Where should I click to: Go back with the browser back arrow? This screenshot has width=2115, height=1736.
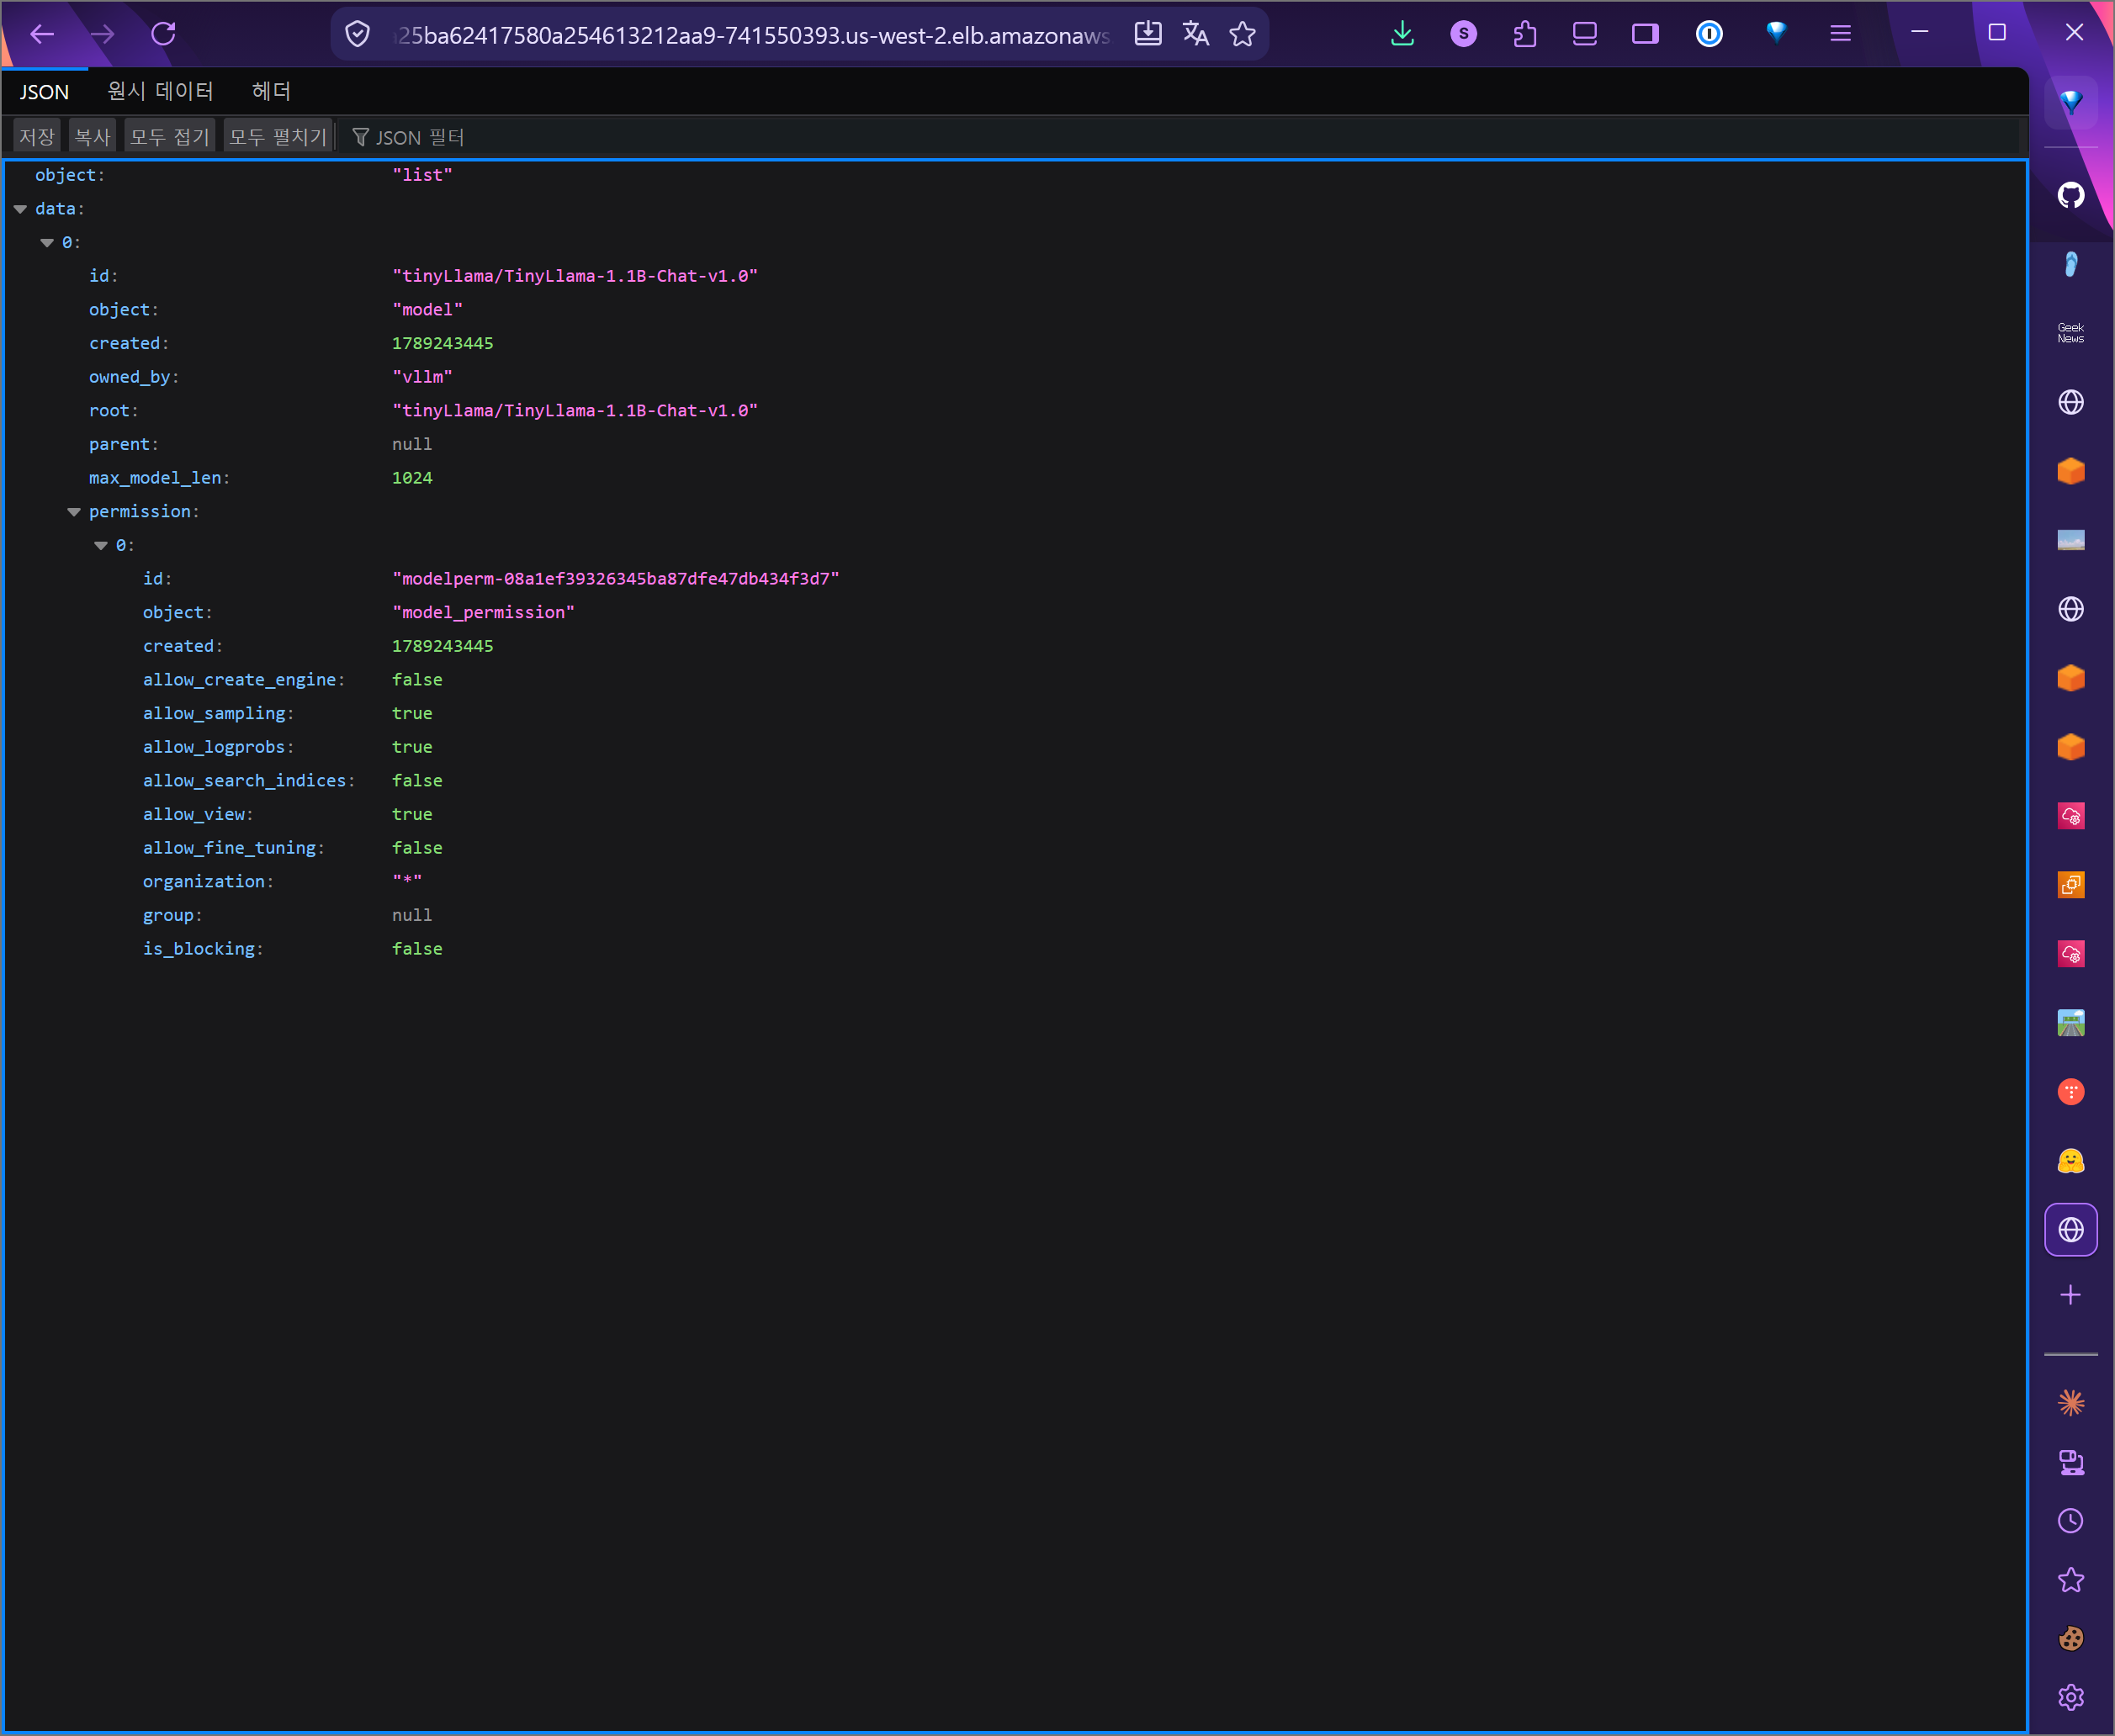click(x=42, y=34)
